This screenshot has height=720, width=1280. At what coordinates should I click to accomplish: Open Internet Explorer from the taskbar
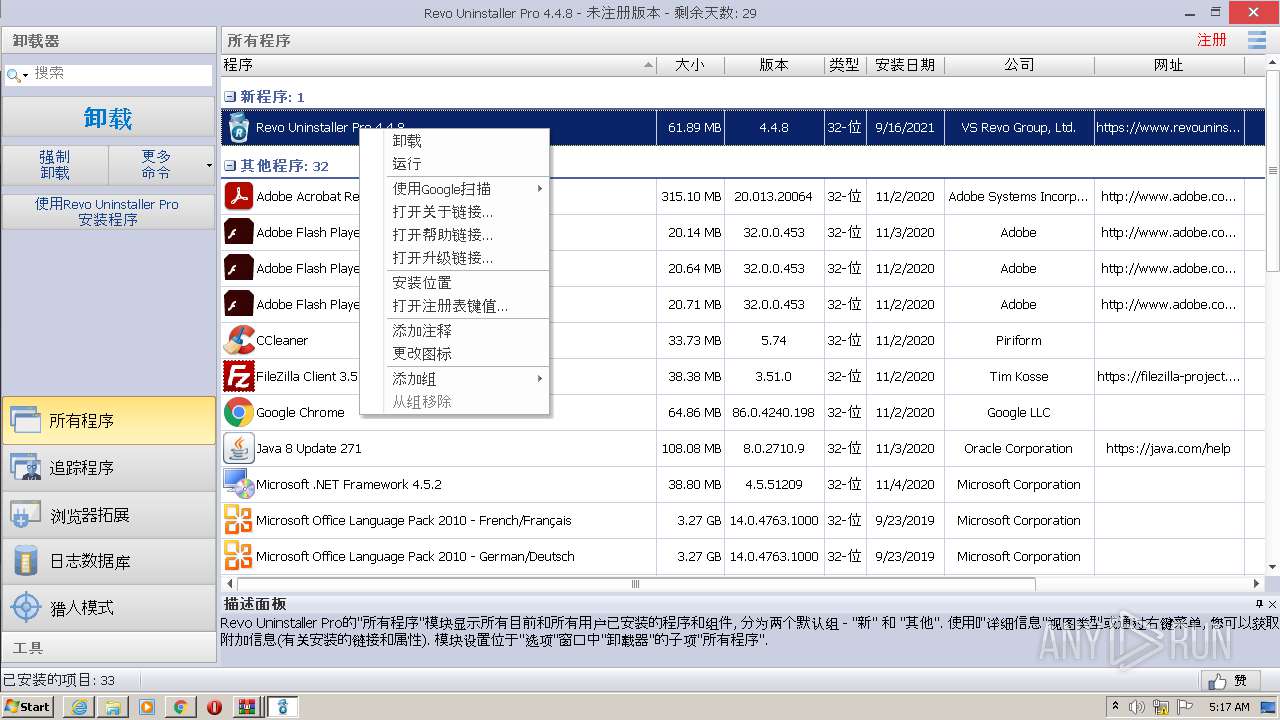[x=79, y=707]
